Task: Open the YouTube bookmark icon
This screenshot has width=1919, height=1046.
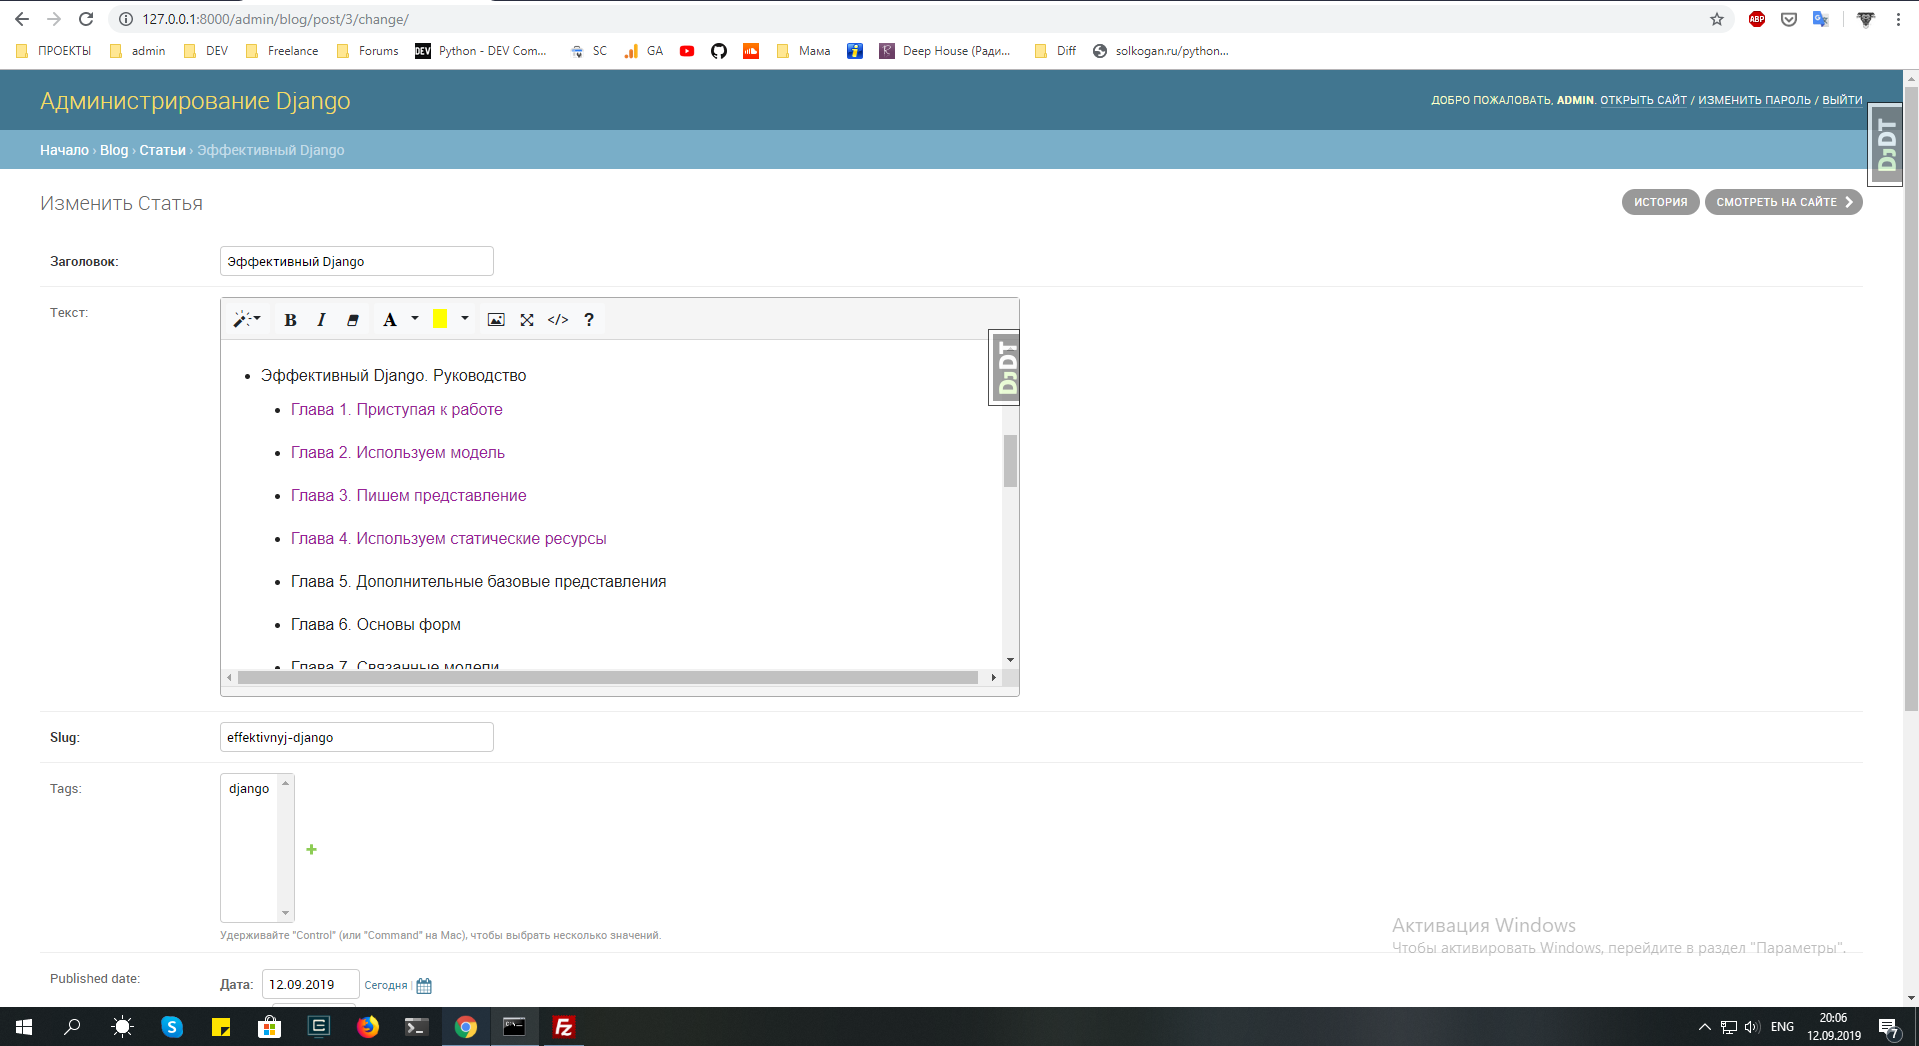Action: [x=687, y=51]
